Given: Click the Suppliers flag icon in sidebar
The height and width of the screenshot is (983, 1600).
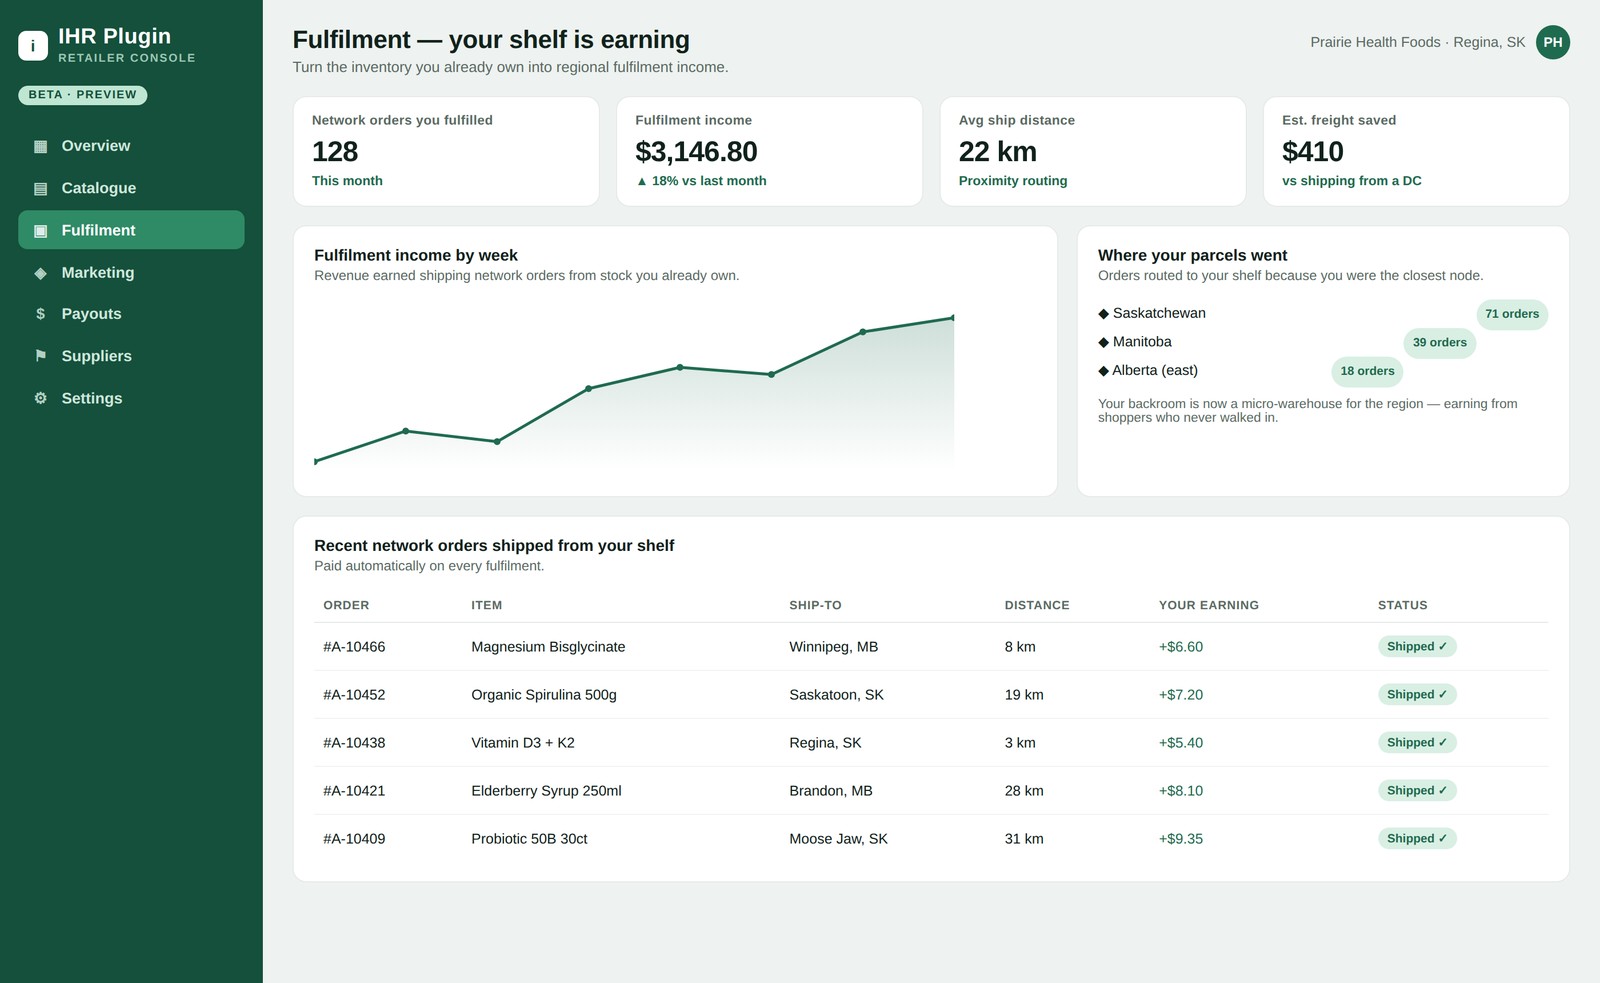Looking at the screenshot, I should click(41, 356).
